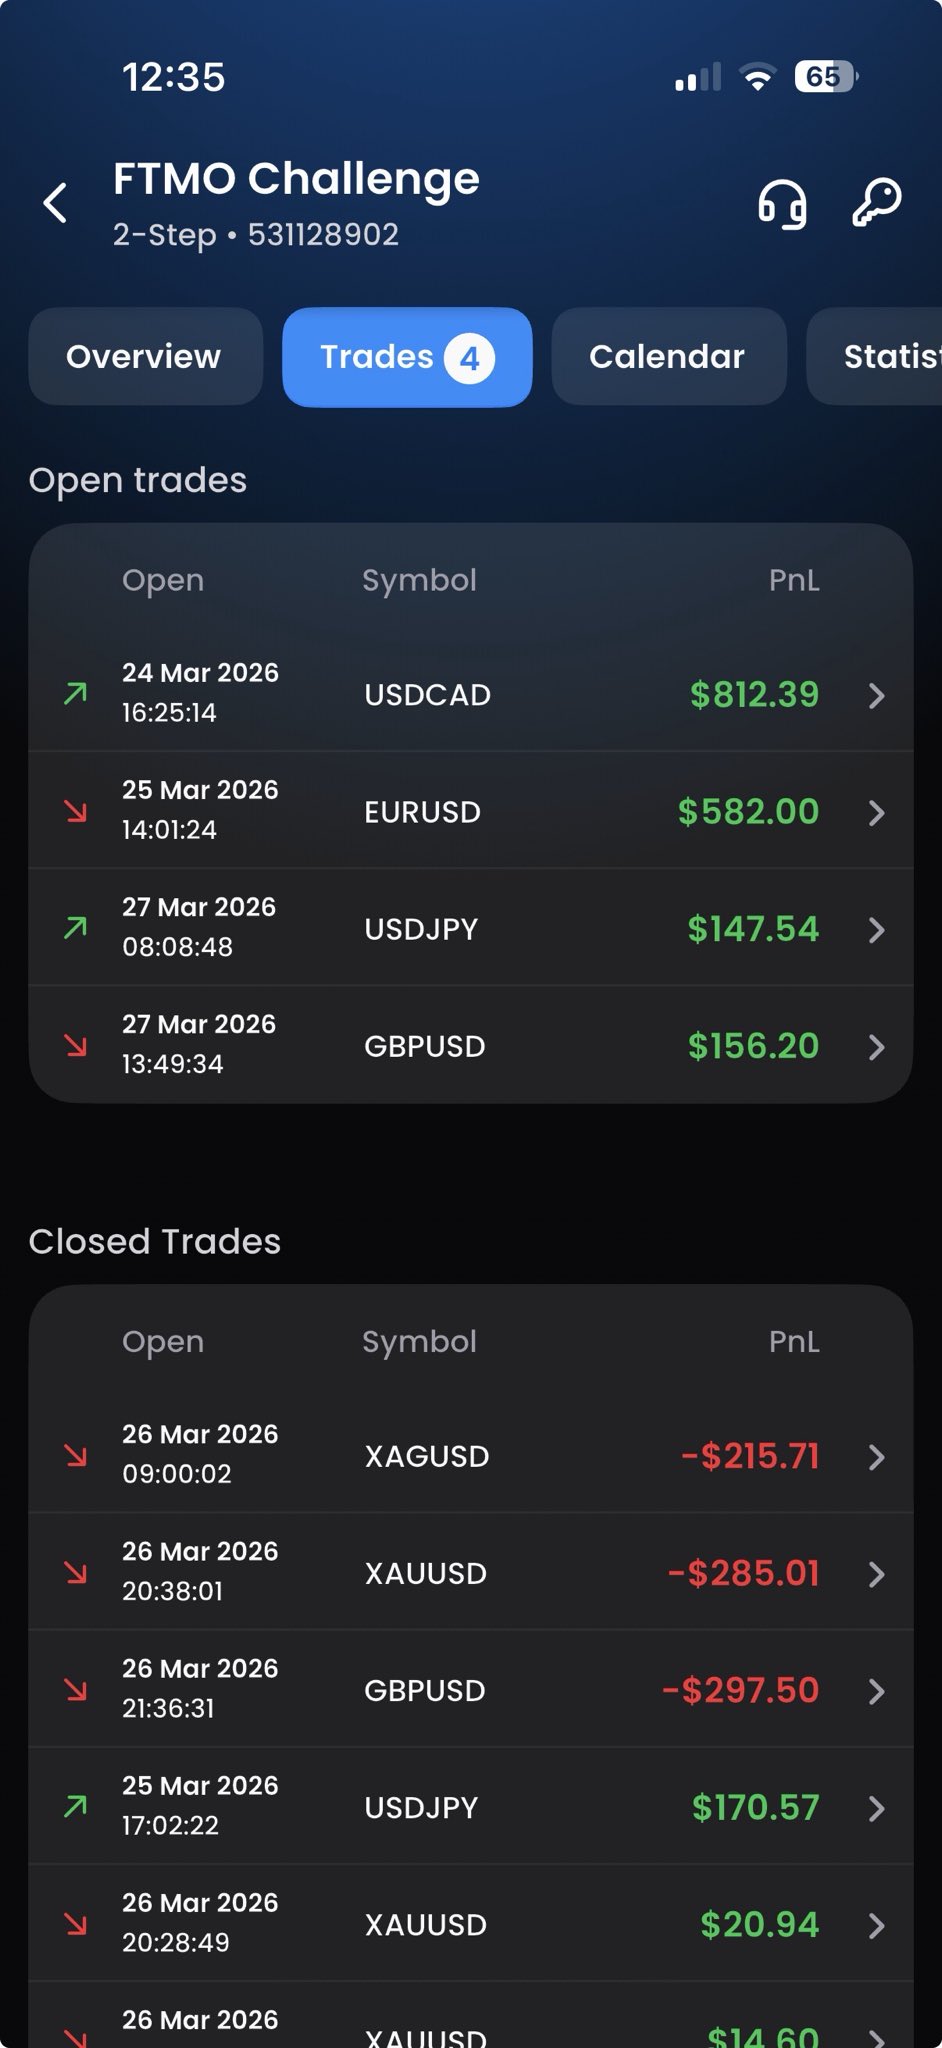Expand USDCAD trade details chevron
Image resolution: width=942 pixels, height=2048 pixels.
click(x=877, y=695)
